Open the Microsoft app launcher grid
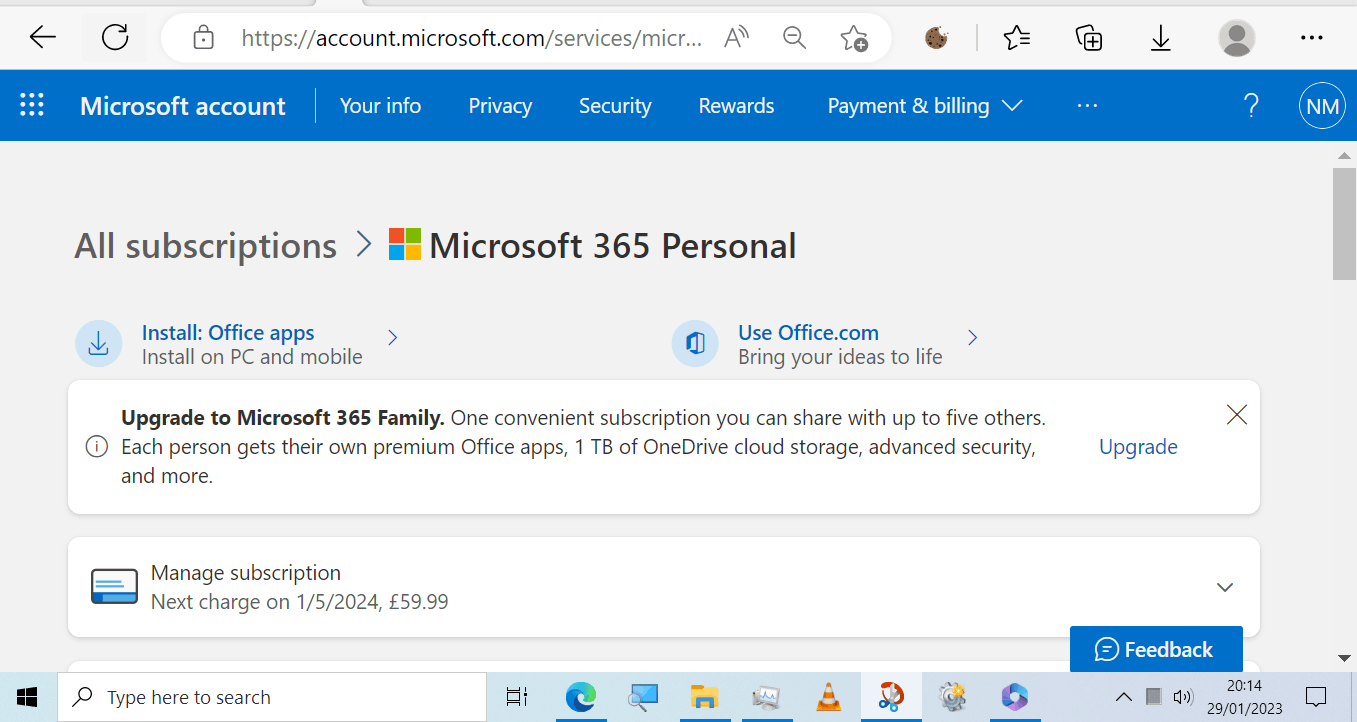This screenshot has height=722, width=1357. pyautogui.click(x=32, y=105)
